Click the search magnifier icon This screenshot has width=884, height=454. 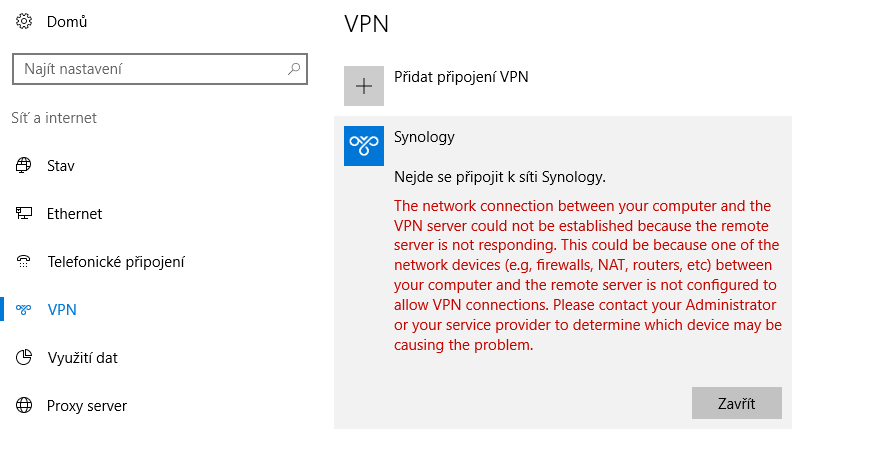pyautogui.click(x=293, y=69)
